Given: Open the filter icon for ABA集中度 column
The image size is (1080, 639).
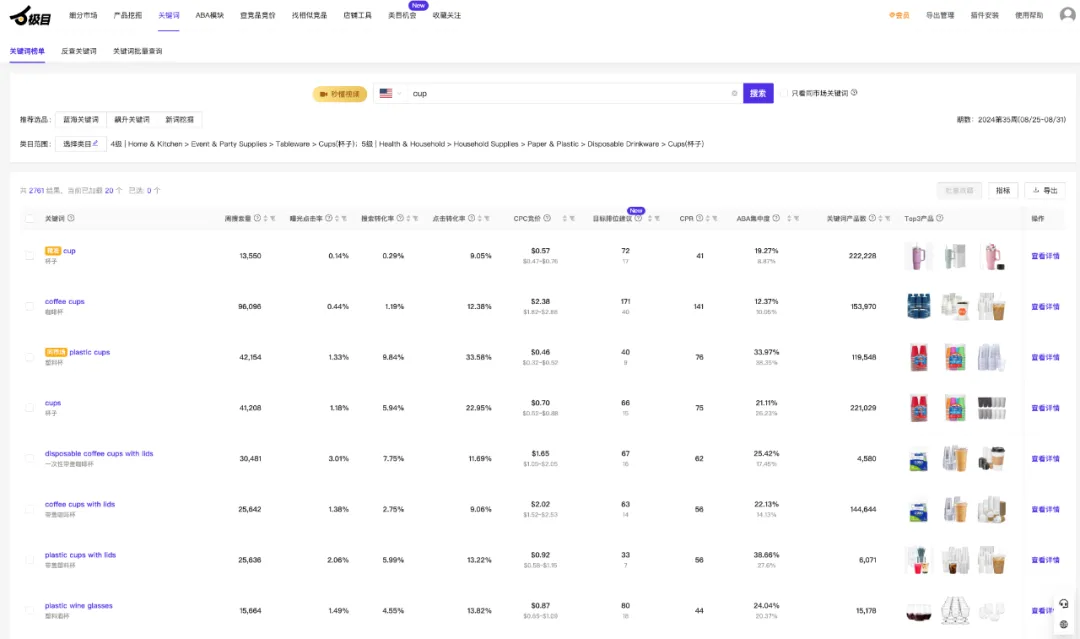Looking at the screenshot, I should [796, 218].
